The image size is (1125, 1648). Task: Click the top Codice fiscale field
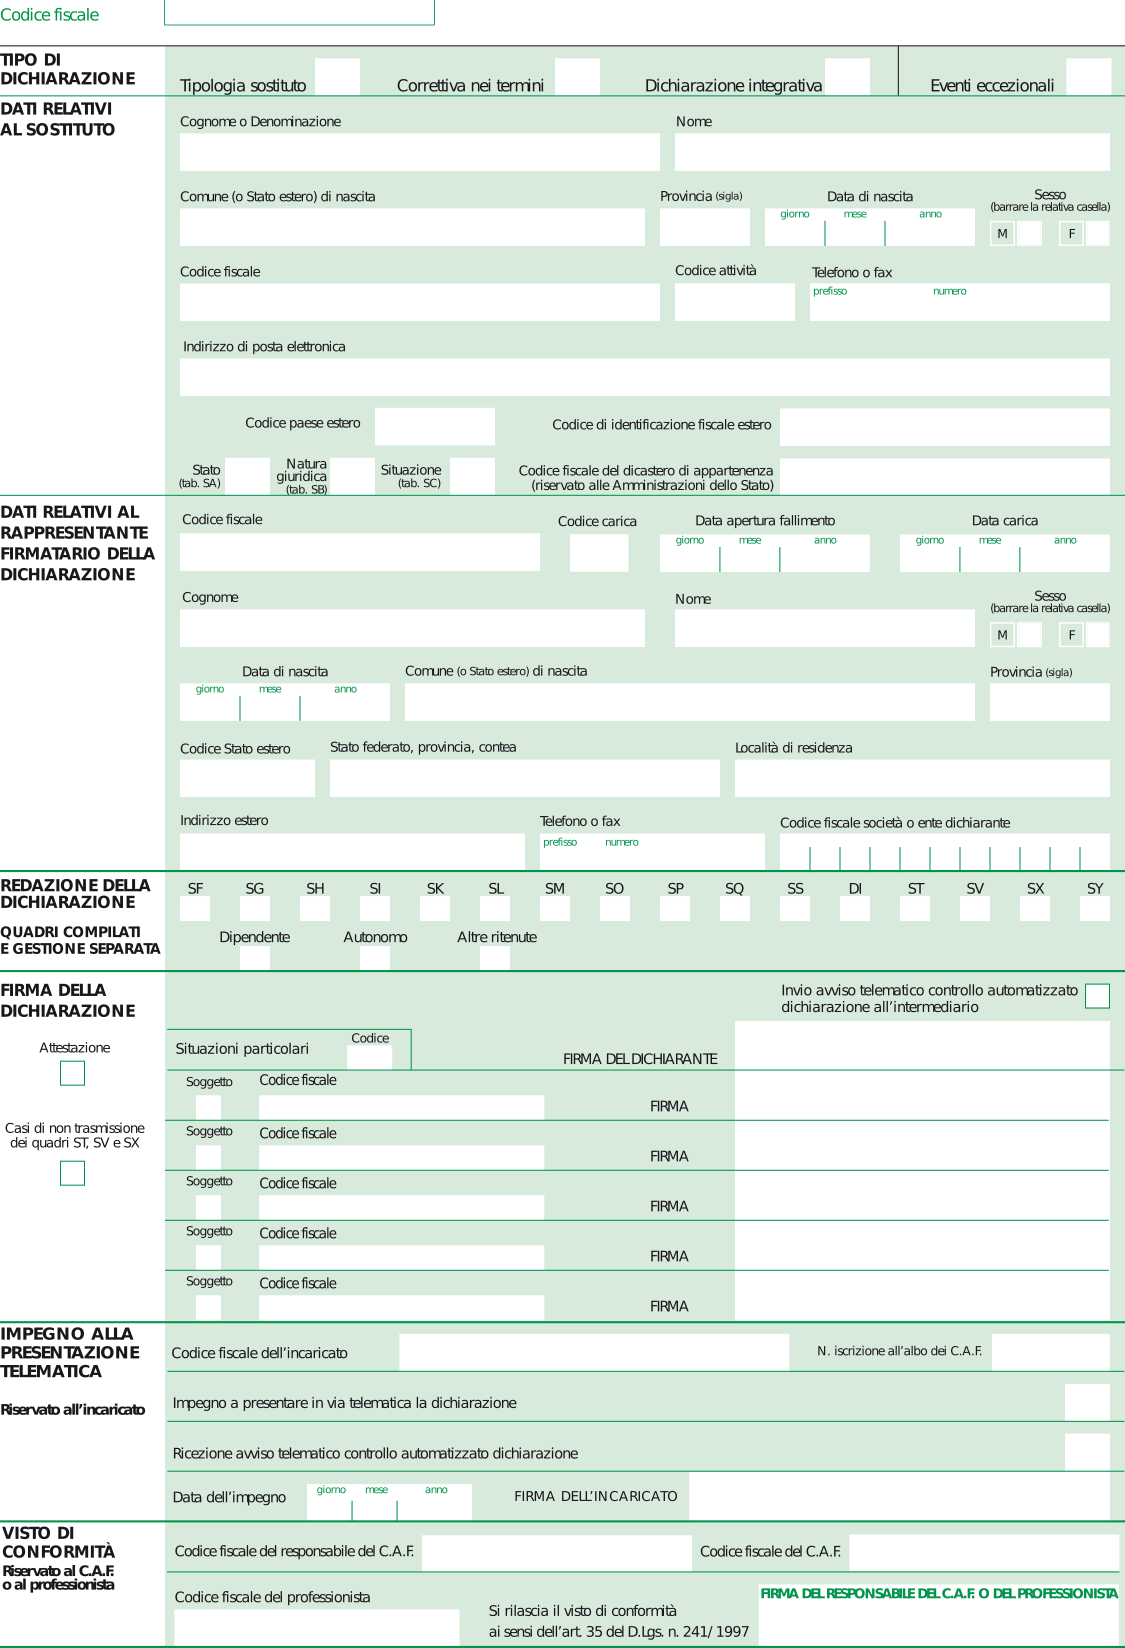(x=299, y=12)
